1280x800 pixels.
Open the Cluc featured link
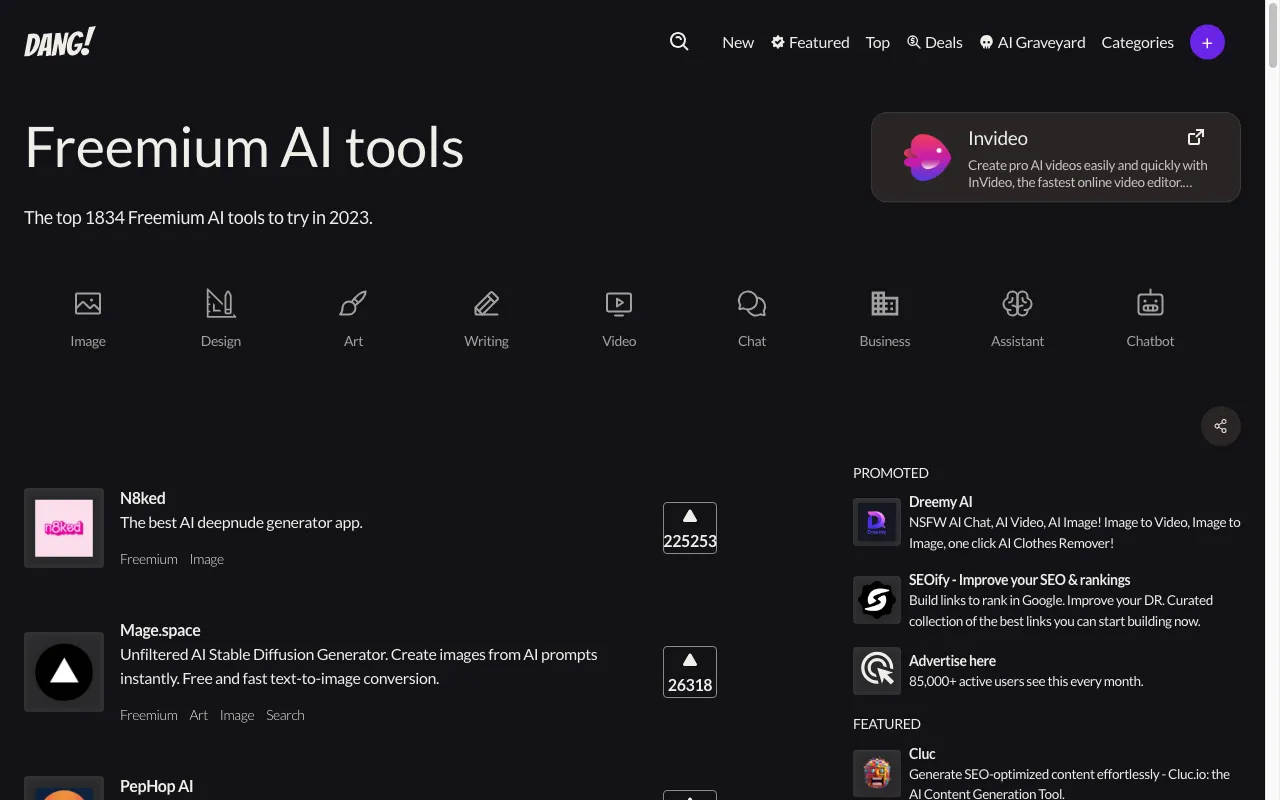pos(922,754)
